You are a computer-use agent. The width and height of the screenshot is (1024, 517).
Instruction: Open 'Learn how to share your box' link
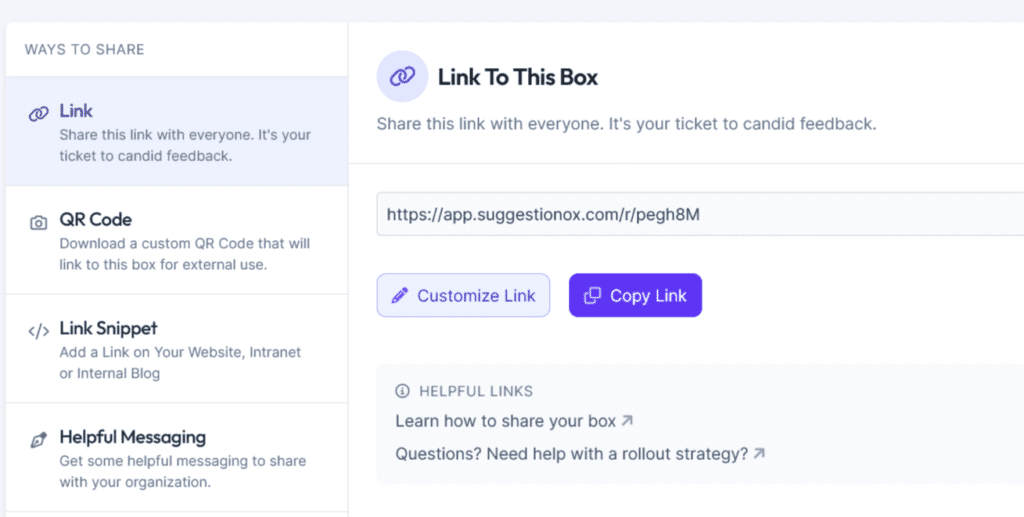pyautogui.click(x=505, y=421)
